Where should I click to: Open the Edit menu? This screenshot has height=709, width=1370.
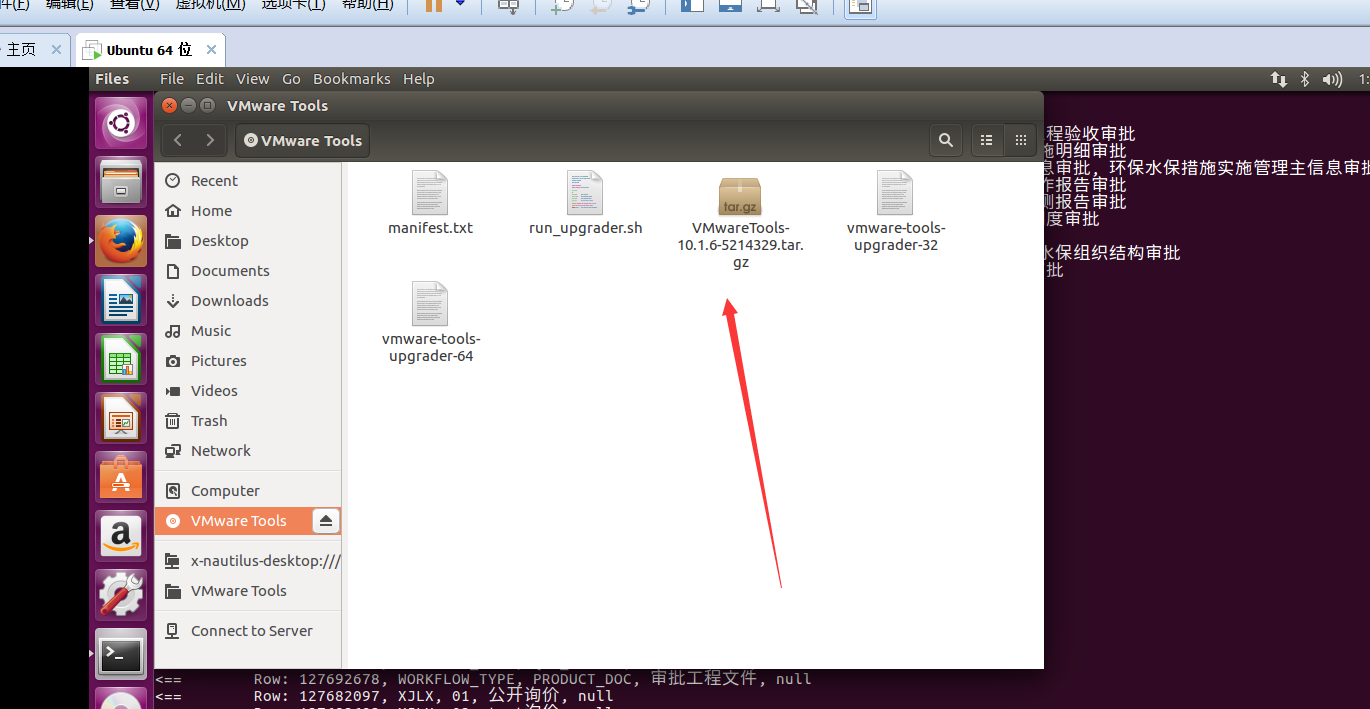point(210,79)
